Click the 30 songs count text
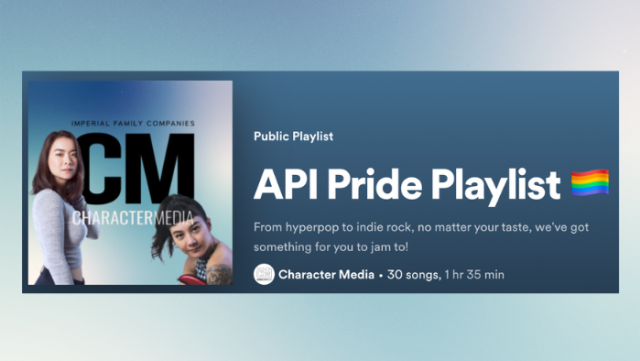640x361 pixels. 413,274
